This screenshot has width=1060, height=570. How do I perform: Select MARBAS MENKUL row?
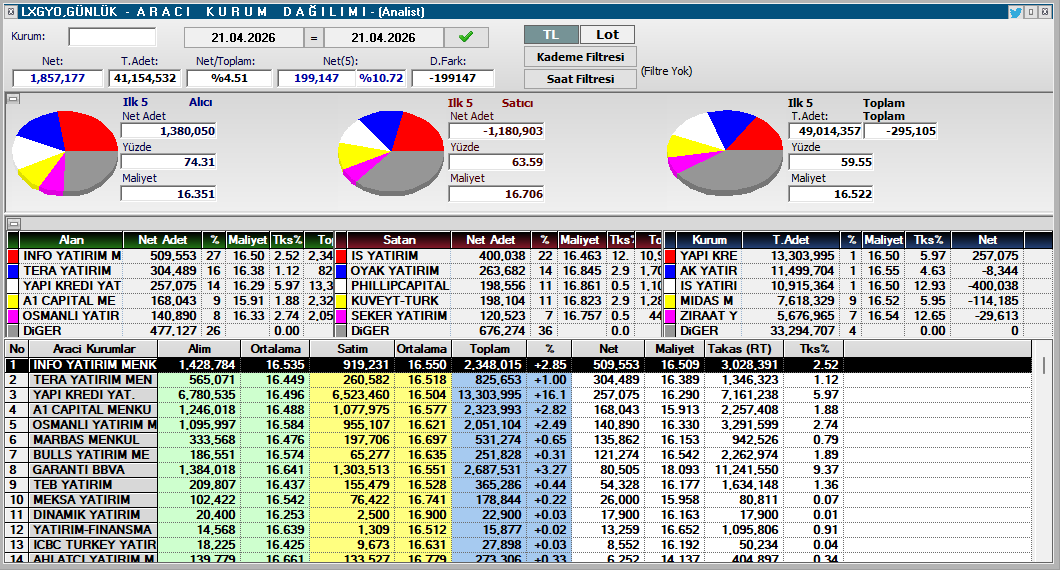[x=519, y=440]
